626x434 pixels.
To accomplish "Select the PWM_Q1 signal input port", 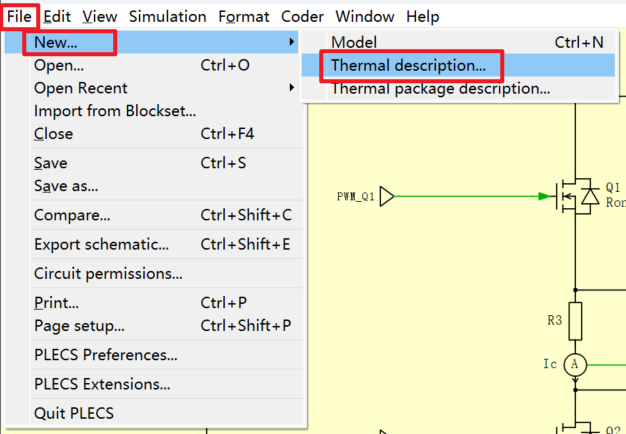I will tap(389, 195).
